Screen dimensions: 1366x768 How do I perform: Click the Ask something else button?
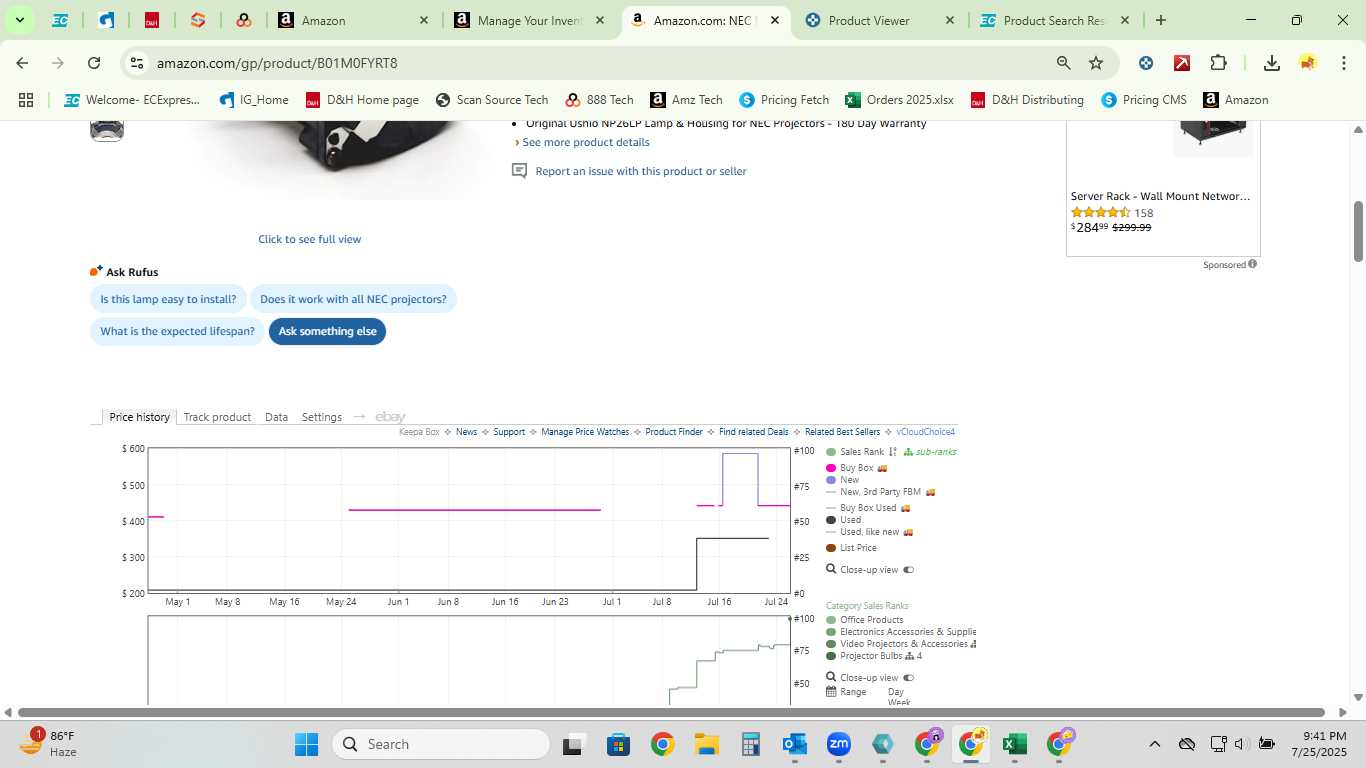click(327, 331)
